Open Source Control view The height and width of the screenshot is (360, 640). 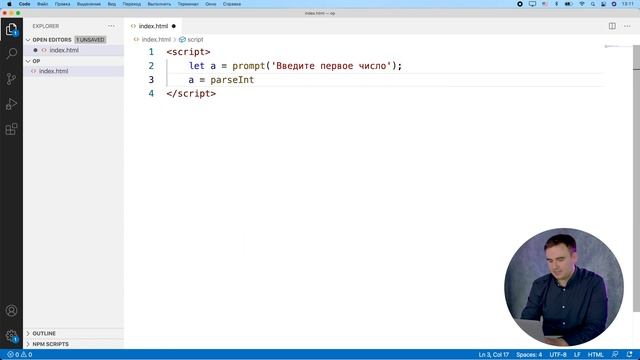tap(11, 79)
